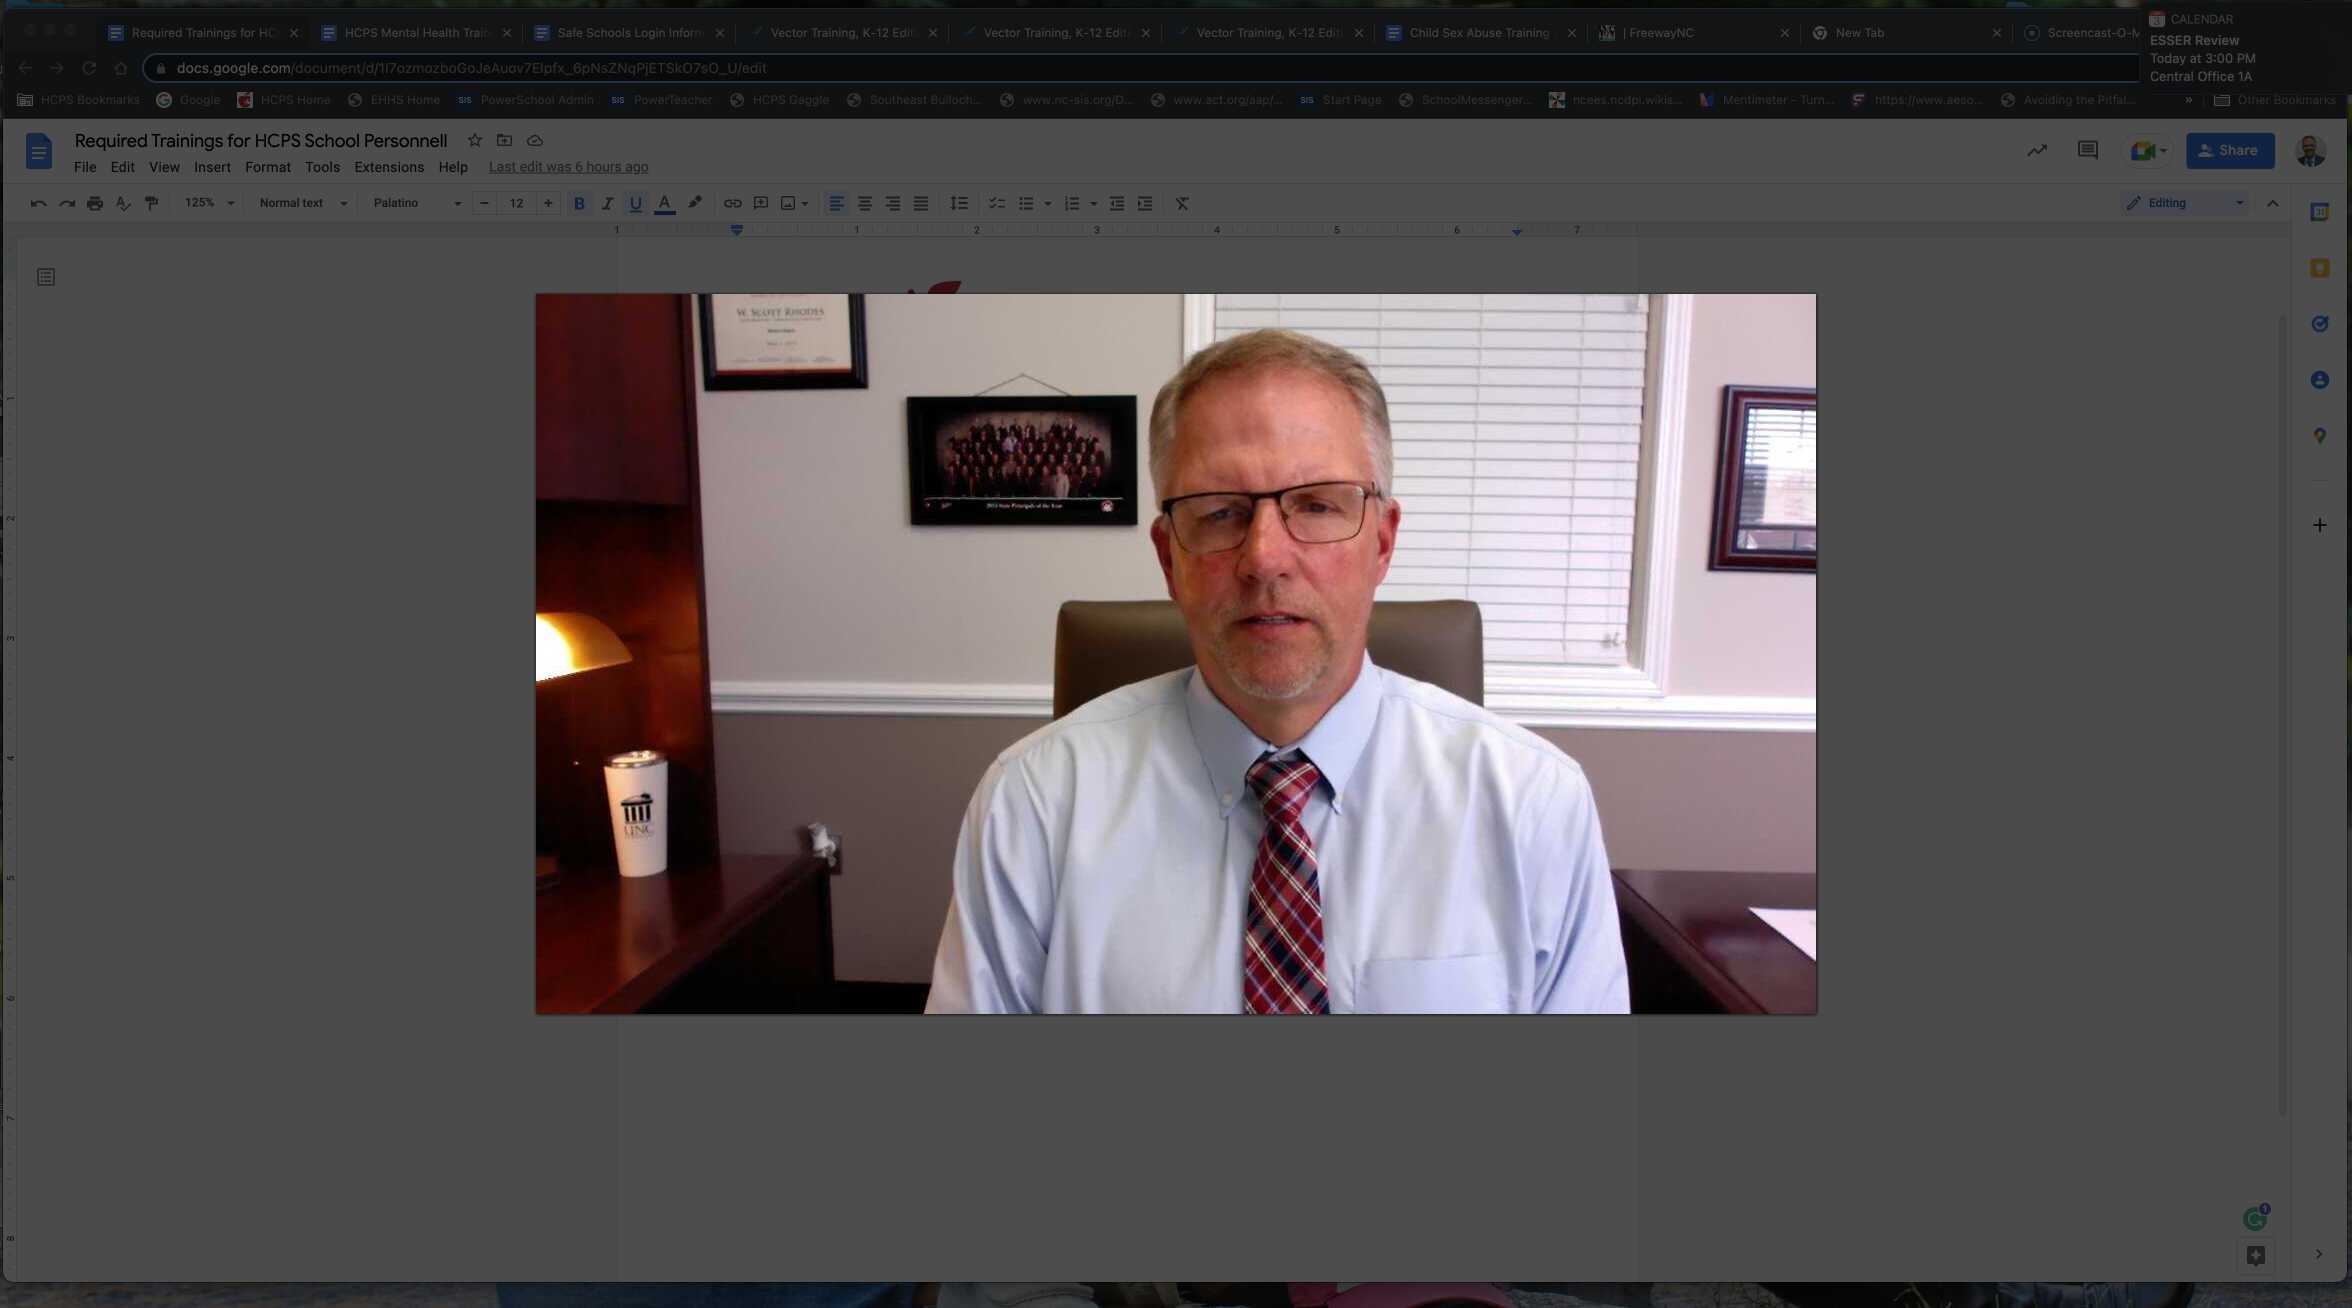Hide the menus with chevron
Viewport: 2352px width, 1308px height.
(2273, 203)
